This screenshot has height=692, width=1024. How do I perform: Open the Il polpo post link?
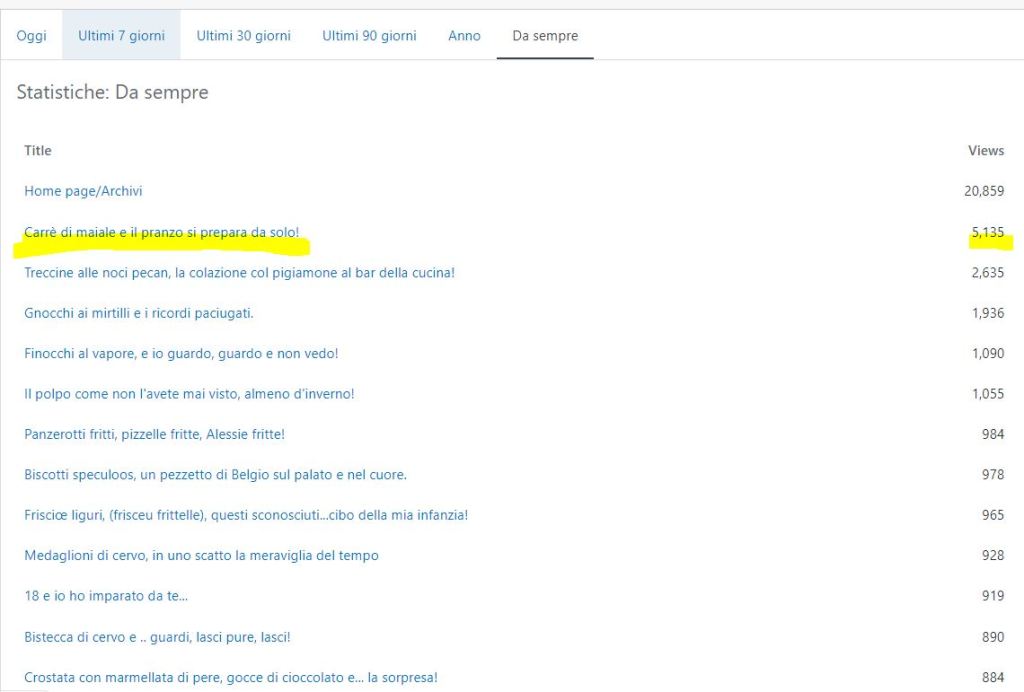(x=189, y=394)
